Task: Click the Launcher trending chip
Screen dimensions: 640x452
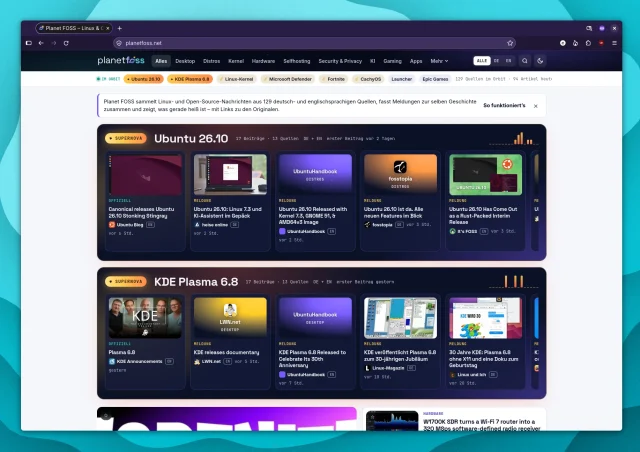Action: [402, 79]
